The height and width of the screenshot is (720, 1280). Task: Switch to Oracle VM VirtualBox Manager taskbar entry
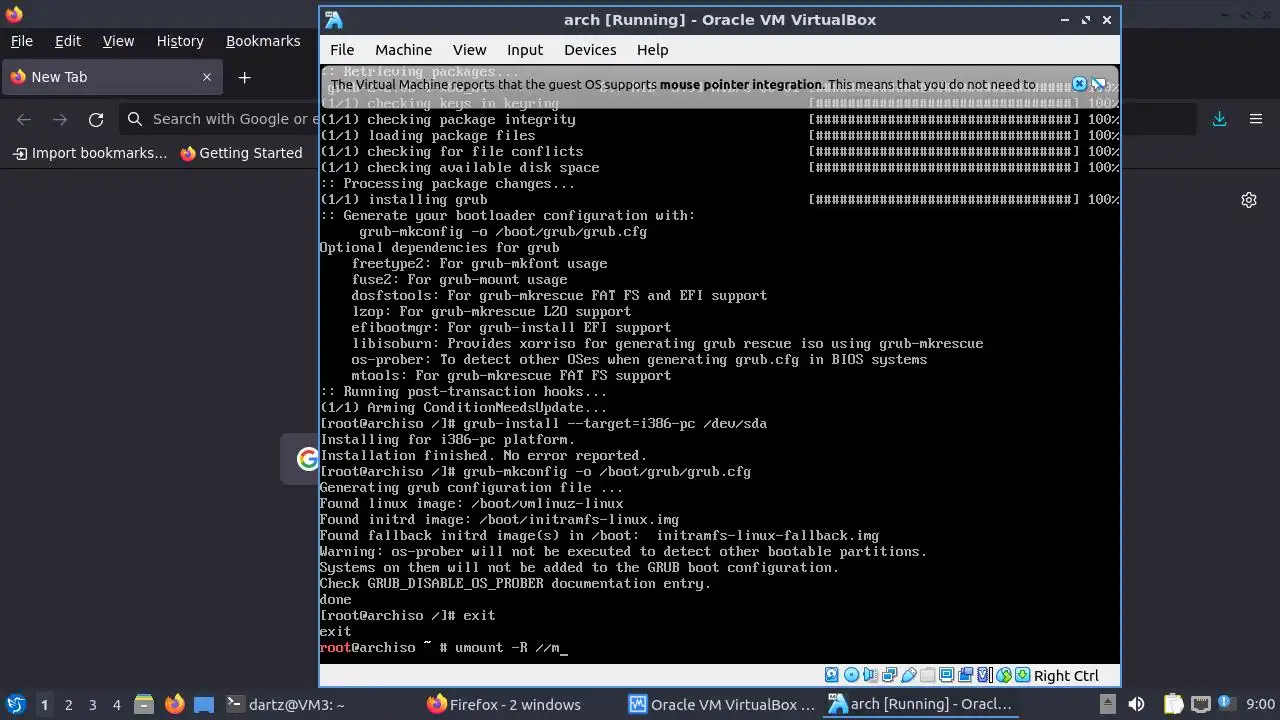point(721,704)
